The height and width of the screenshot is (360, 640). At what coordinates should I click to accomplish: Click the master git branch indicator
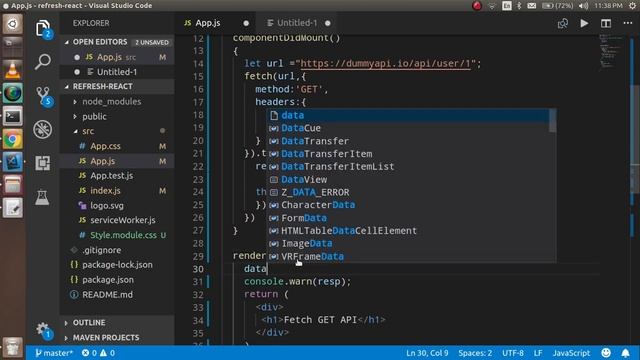coord(54,353)
